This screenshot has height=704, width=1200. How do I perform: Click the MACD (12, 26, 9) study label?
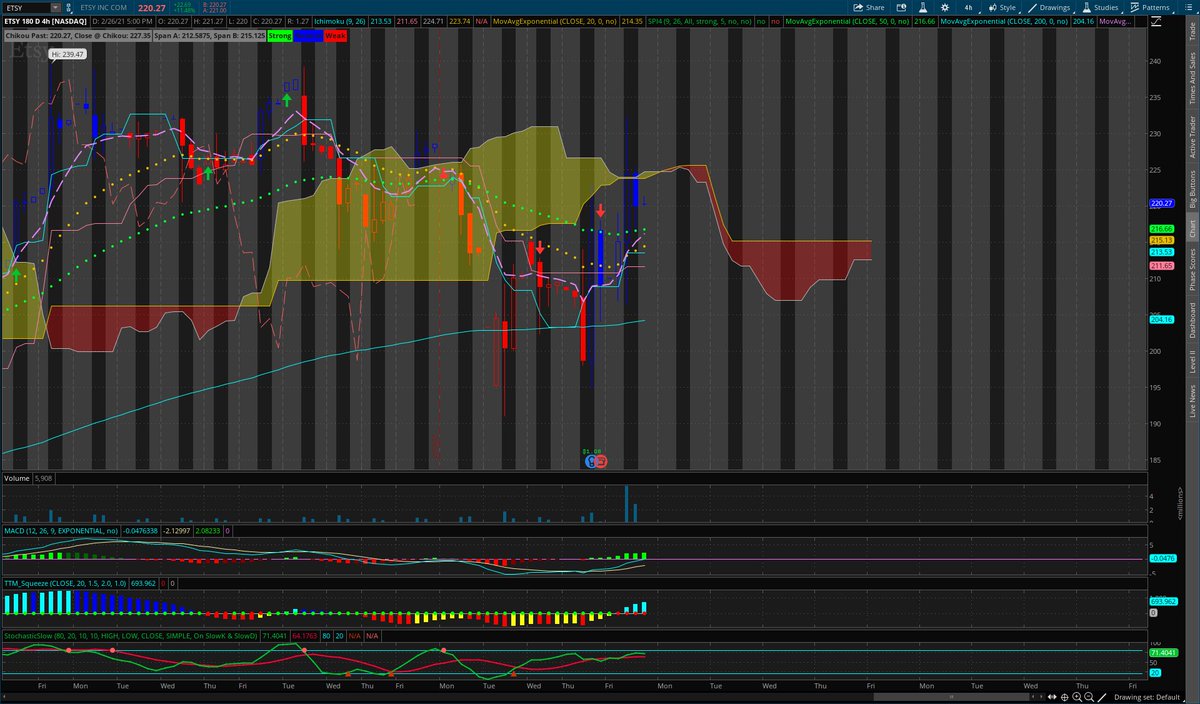pyautogui.click(x=60, y=531)
